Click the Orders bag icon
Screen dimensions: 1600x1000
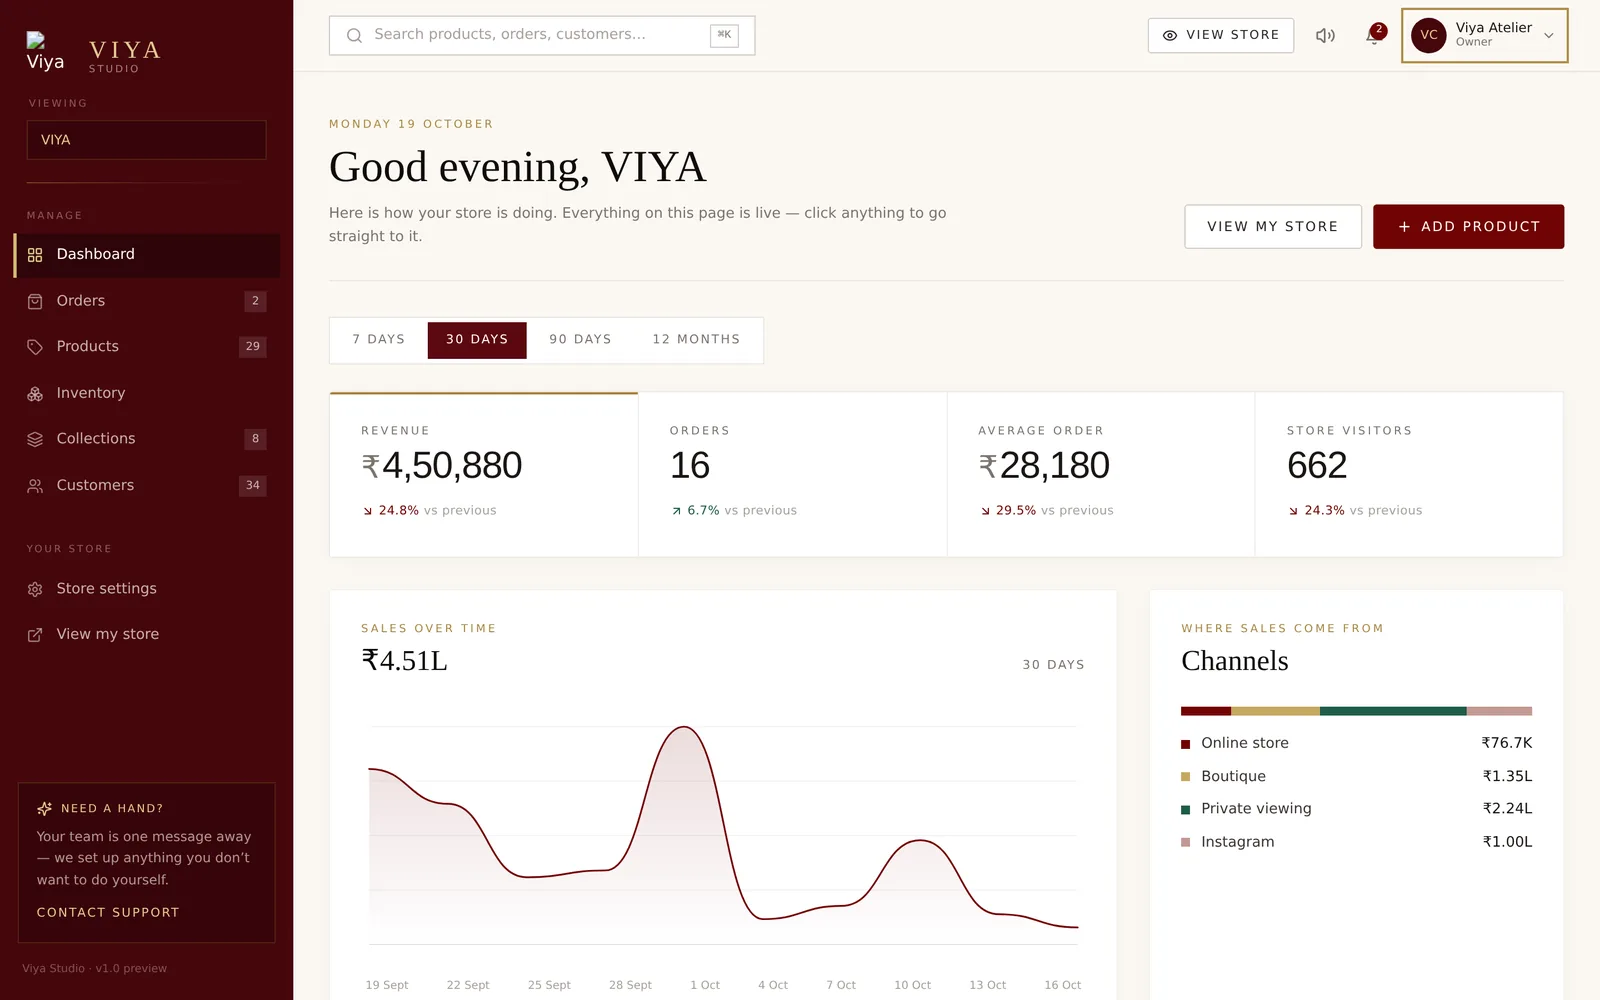[35, 301]
